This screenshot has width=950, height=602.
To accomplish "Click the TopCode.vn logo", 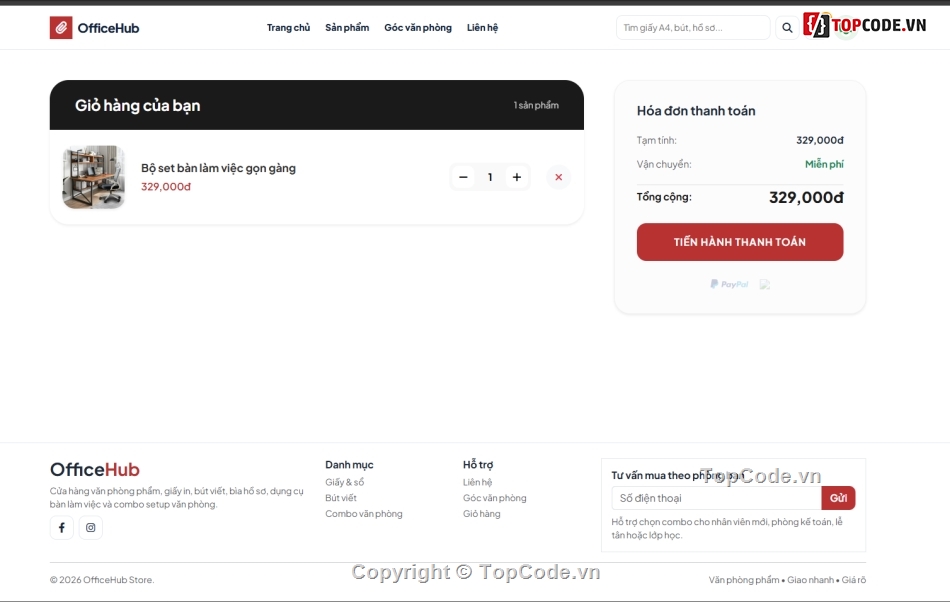I will 865,25.
